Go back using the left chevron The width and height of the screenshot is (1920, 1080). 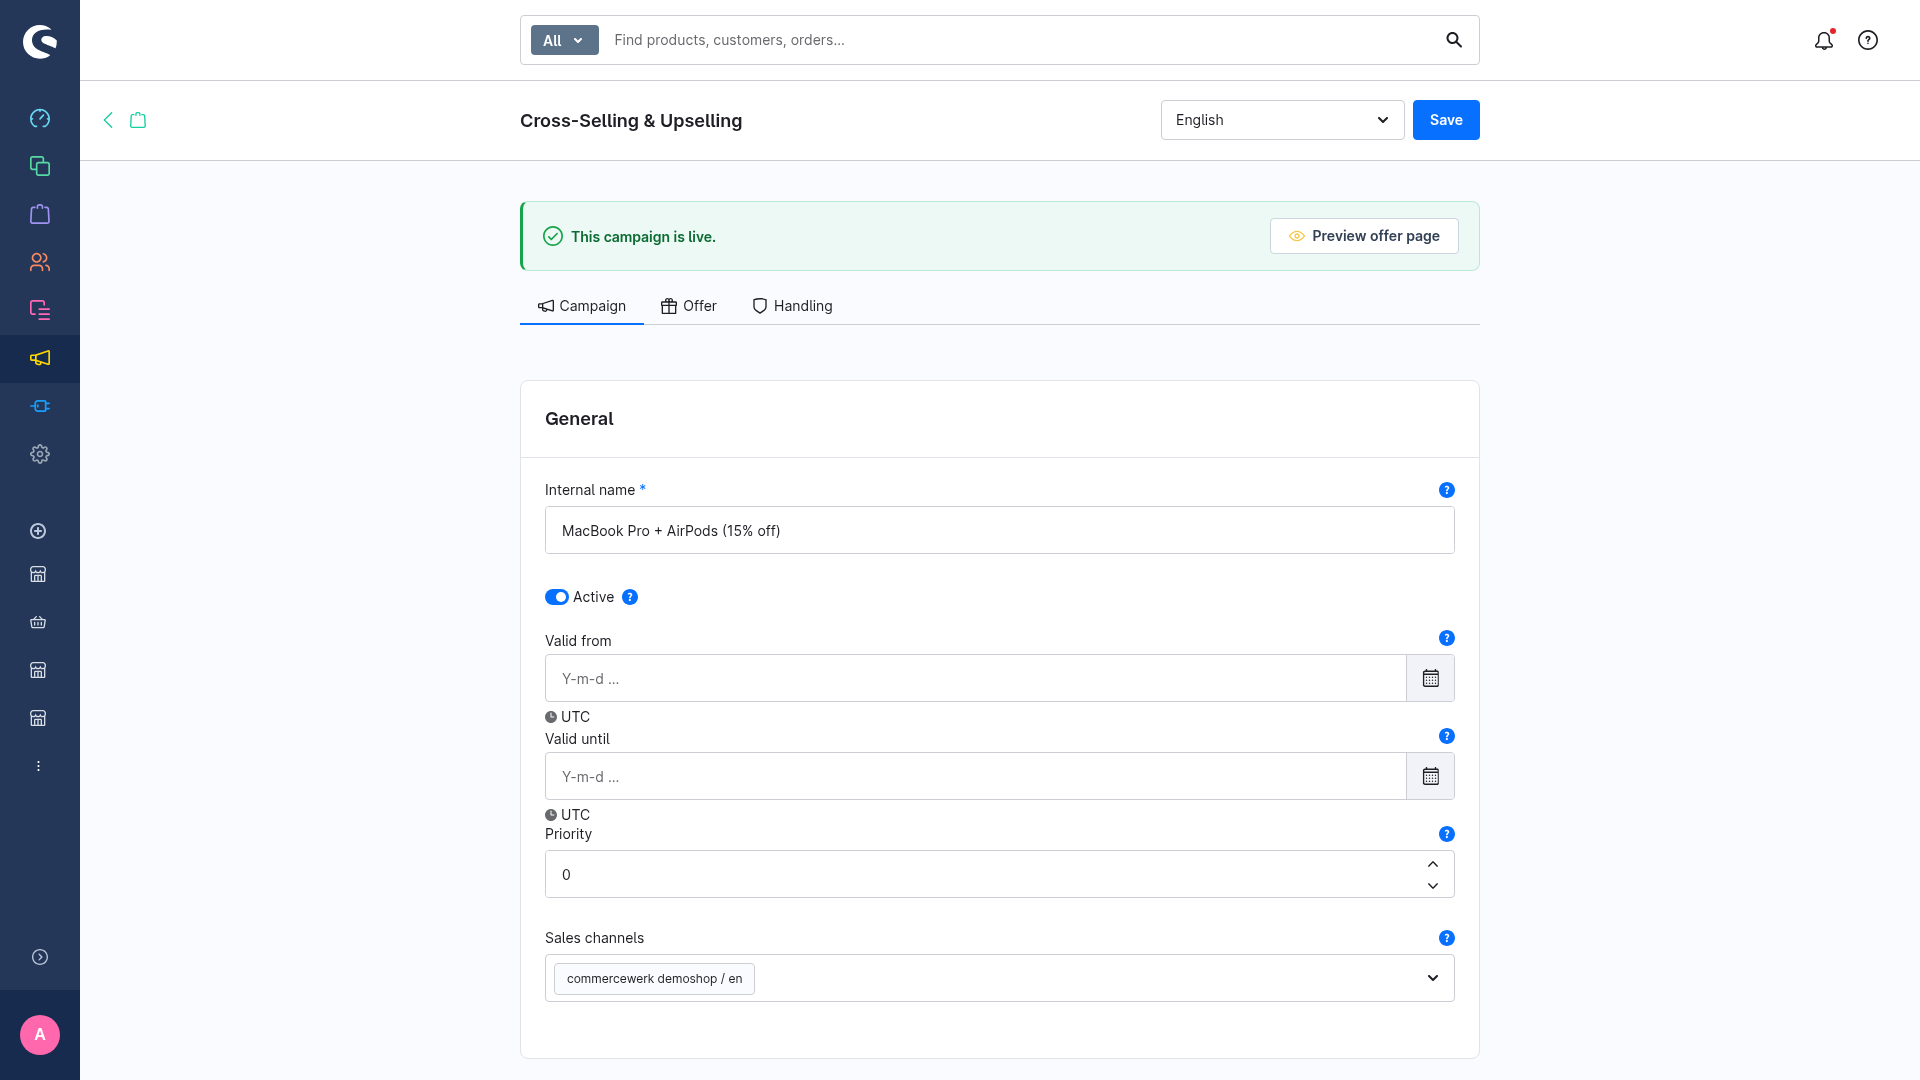[108, 120]
